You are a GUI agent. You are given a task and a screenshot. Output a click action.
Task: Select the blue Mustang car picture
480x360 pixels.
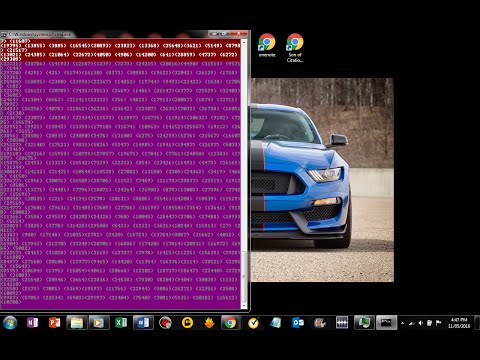(x=322, y=180)
